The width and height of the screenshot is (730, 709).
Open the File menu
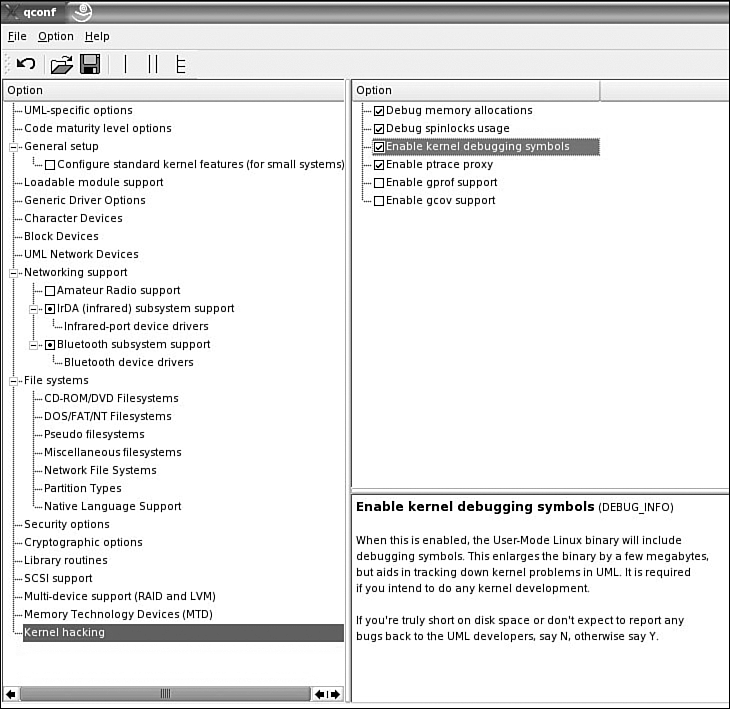(x=17, y=36)
